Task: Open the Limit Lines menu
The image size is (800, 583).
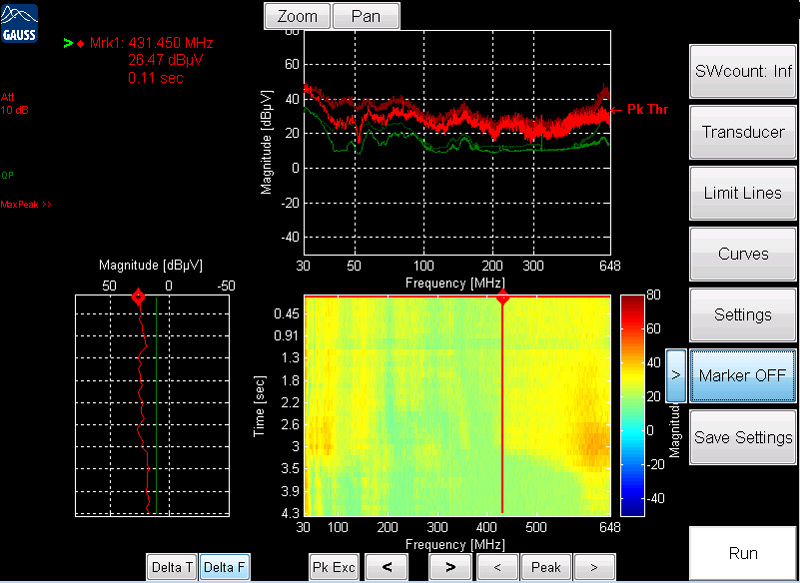Action: tap(743, 193)
